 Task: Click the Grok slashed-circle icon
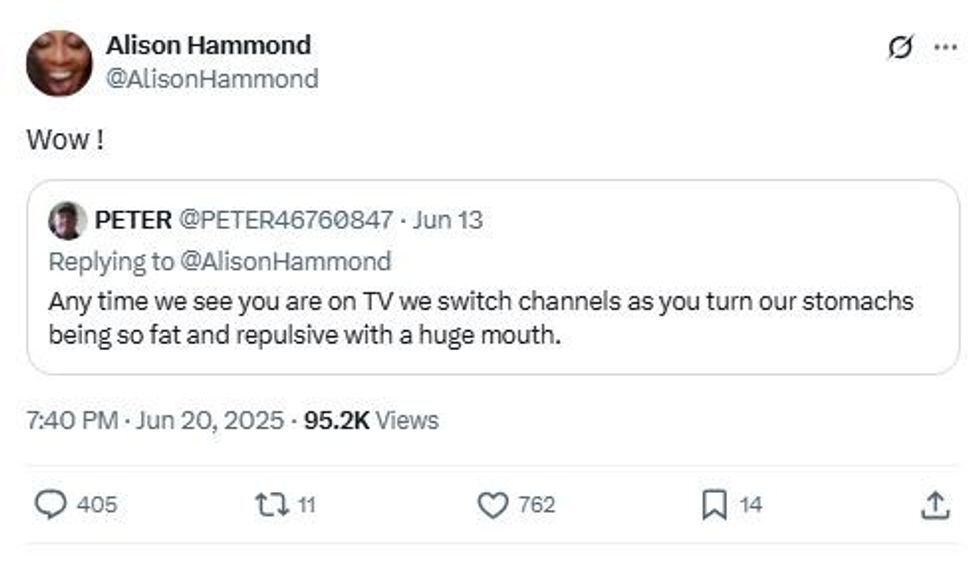tap(900, 47)
